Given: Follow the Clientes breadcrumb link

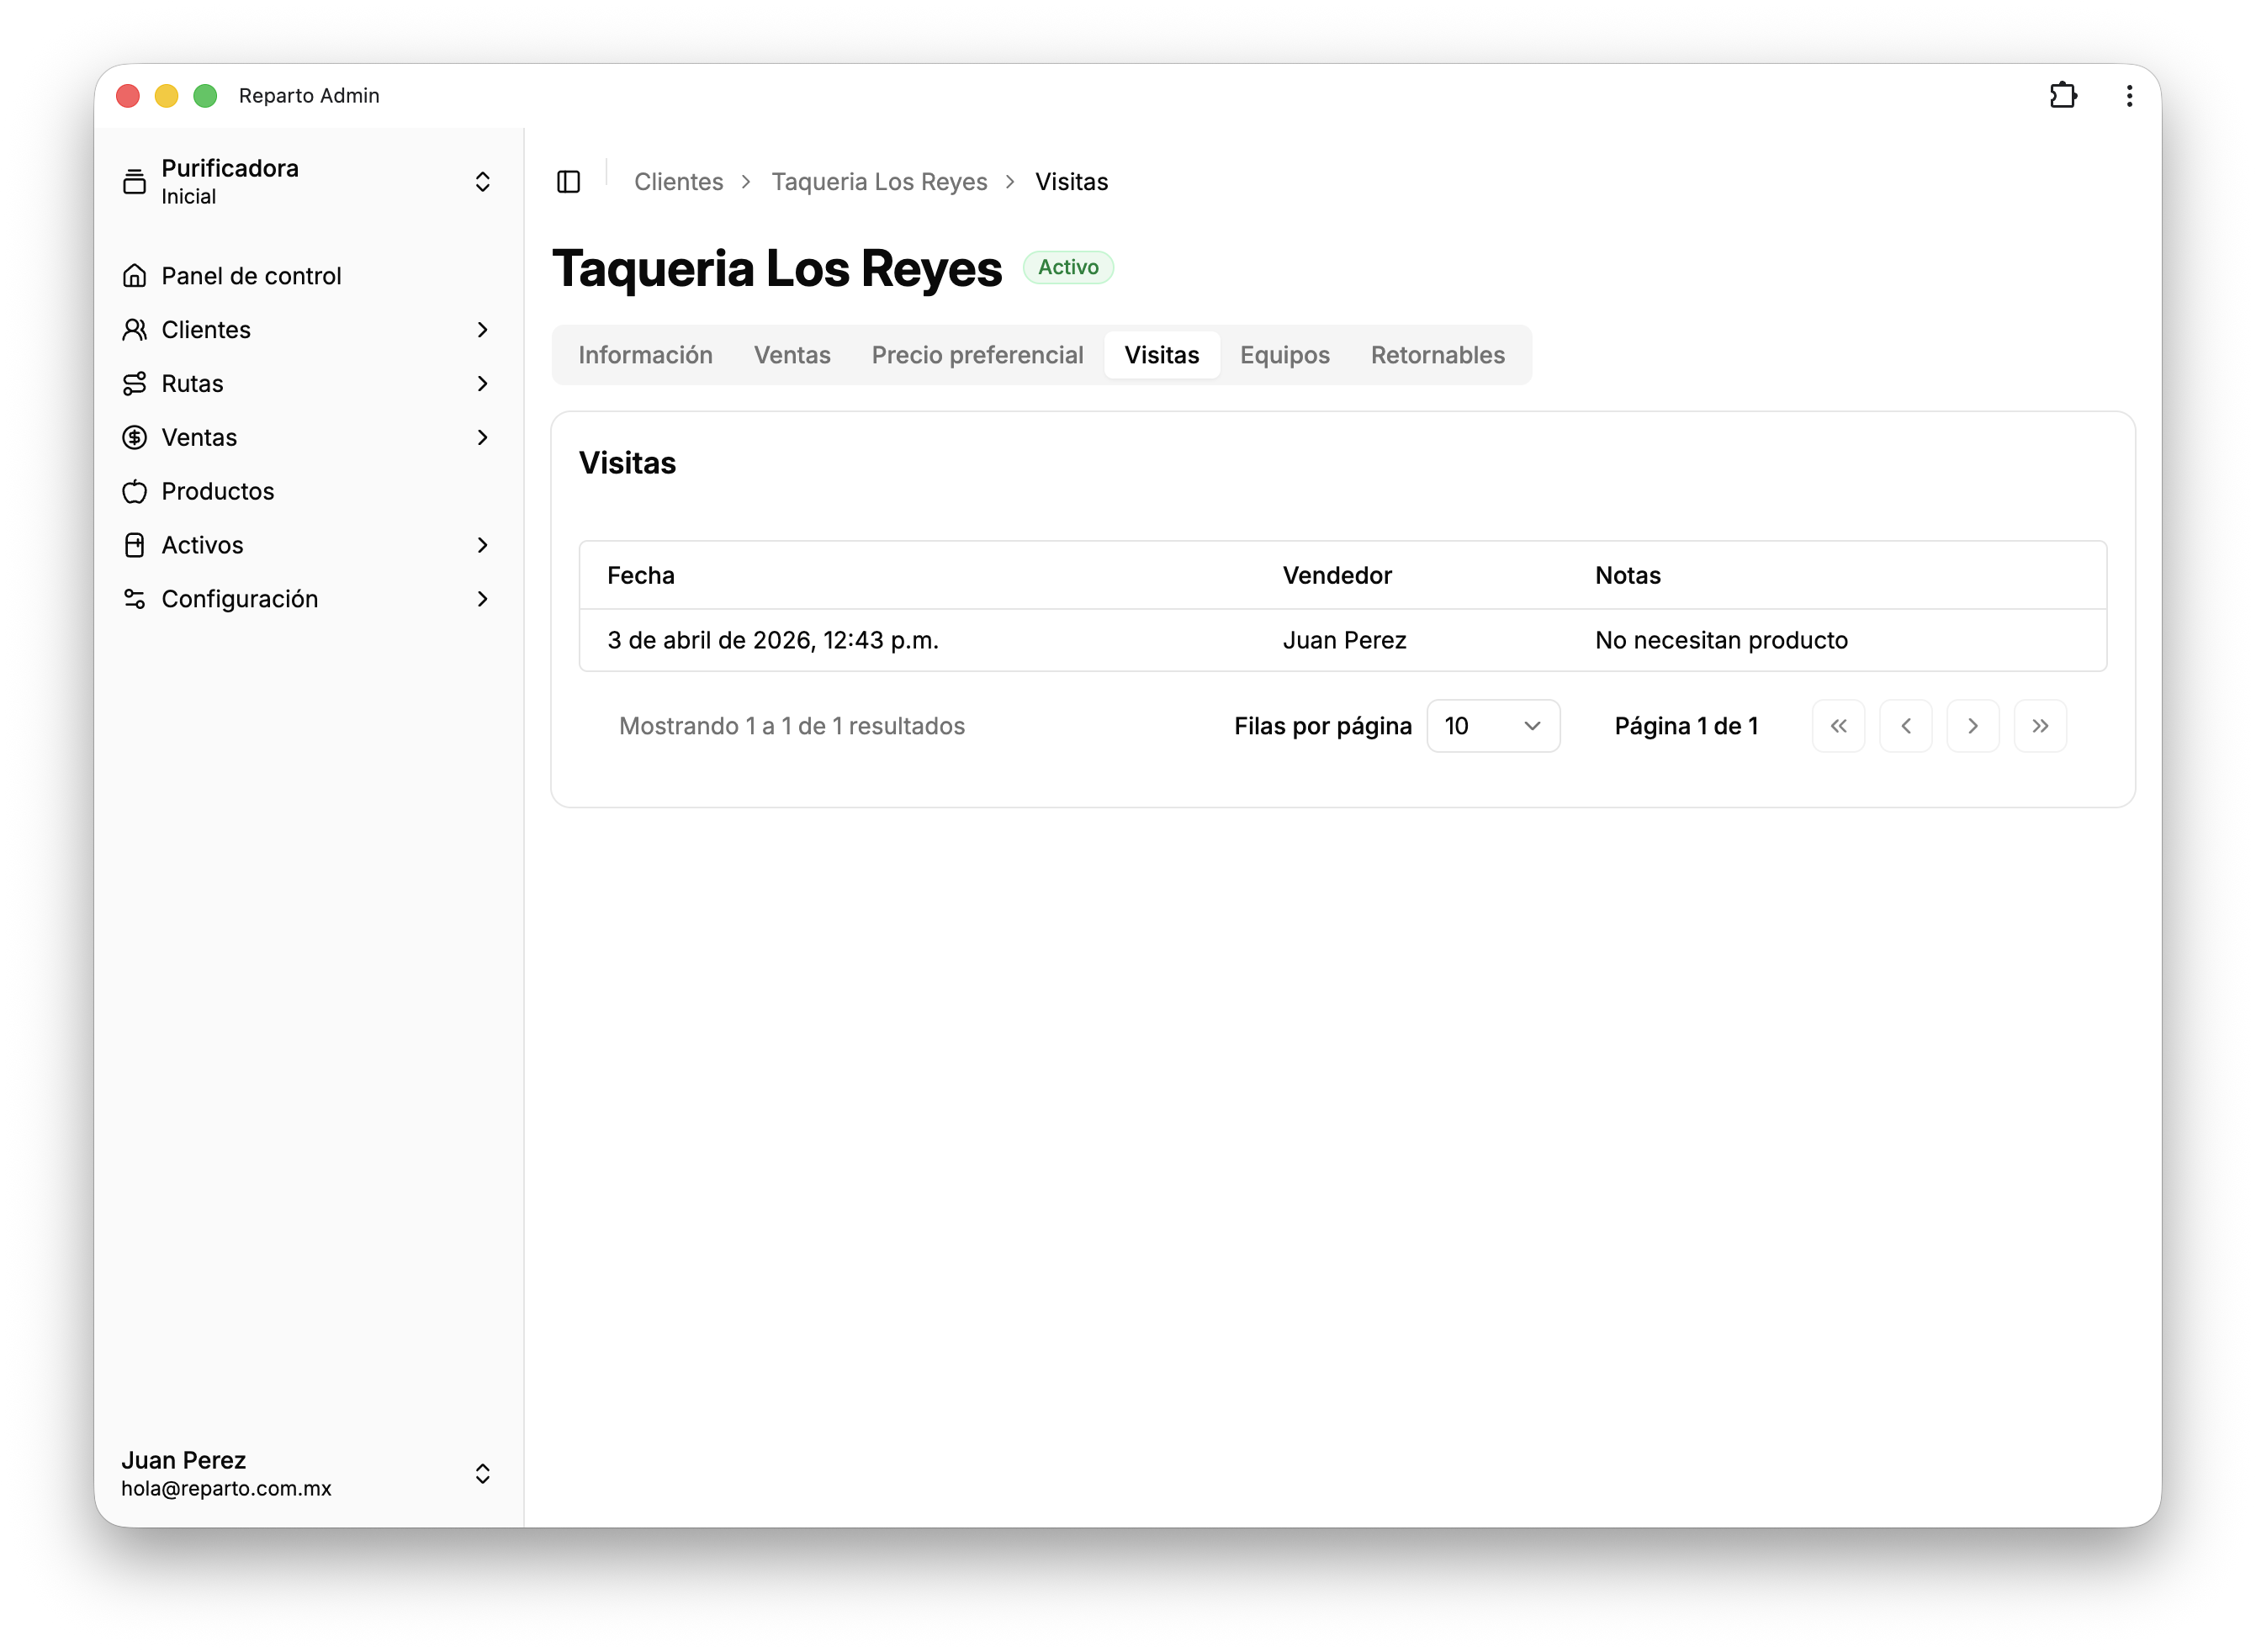Looking at the screenshot, I should [x=678, y=182].
